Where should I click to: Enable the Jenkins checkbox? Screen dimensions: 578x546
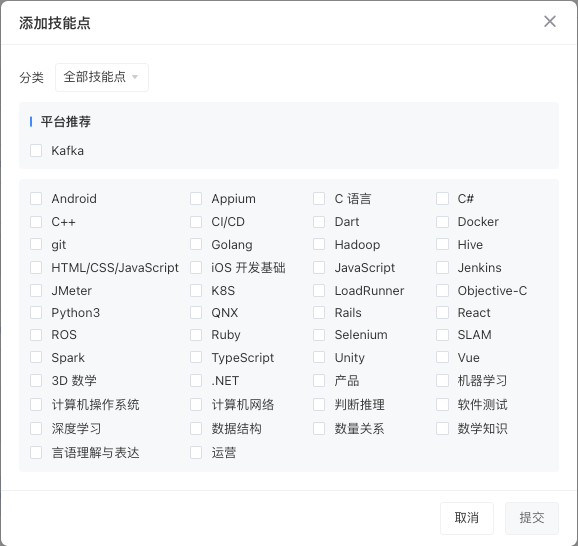click(442, 267)
